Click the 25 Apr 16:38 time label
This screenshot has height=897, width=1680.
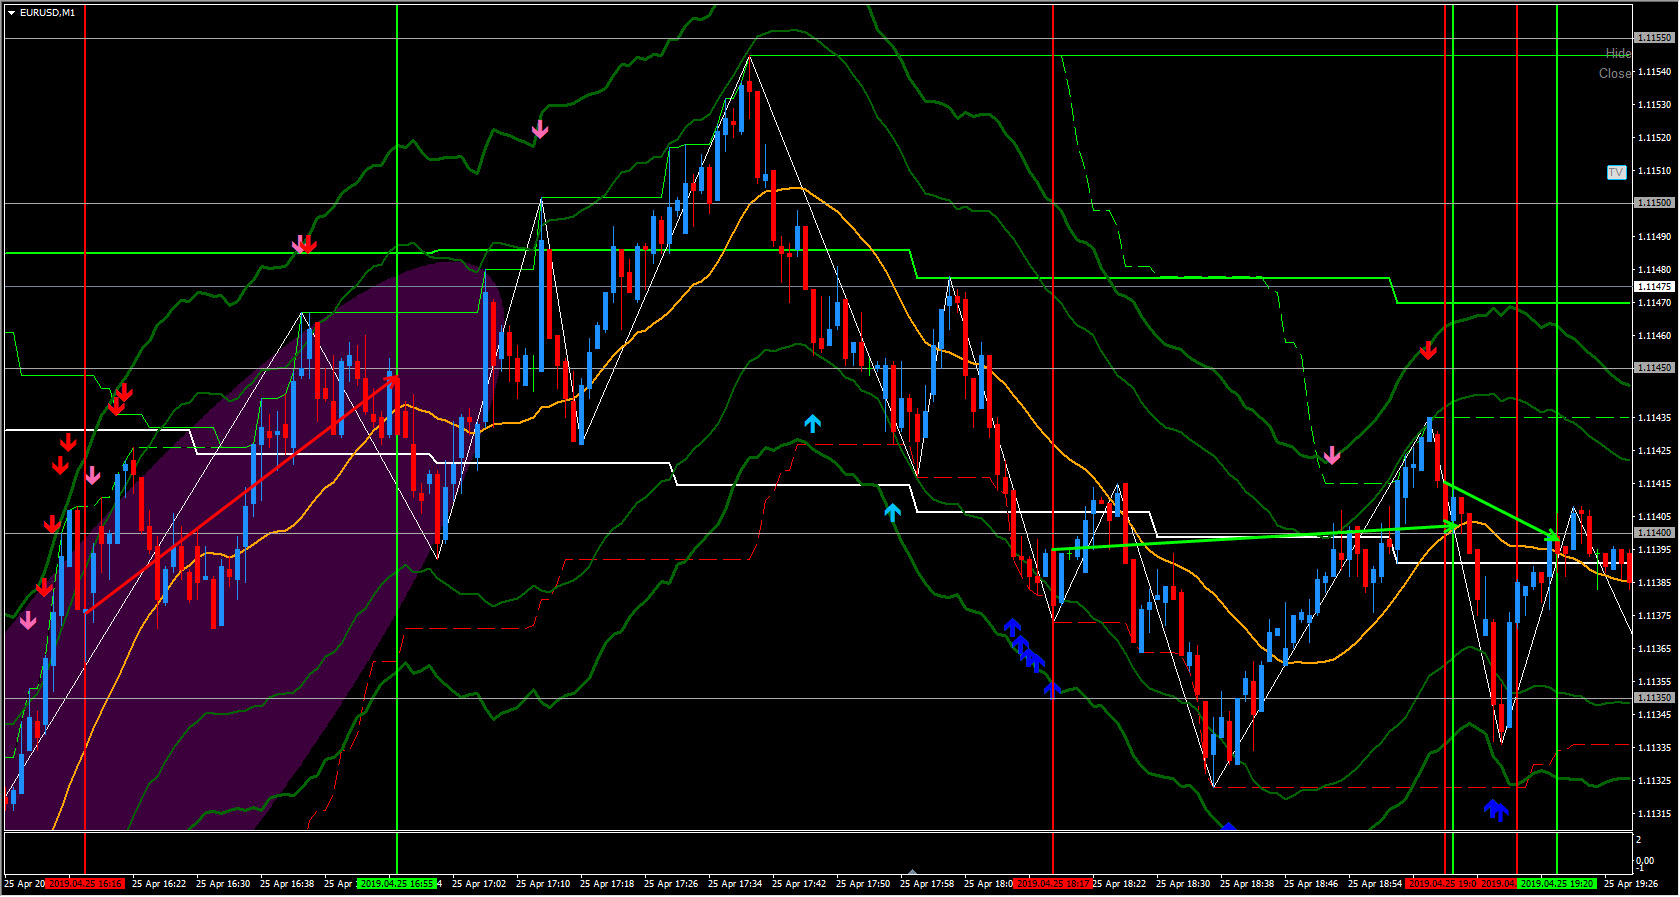click(x=287, y=884)
